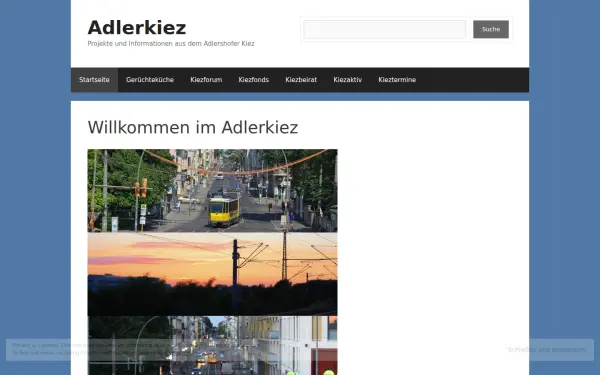The width and height of the screenshot is (600, 375).
Task: Click the yellow tram street photo
Action: tap(212, 191)
